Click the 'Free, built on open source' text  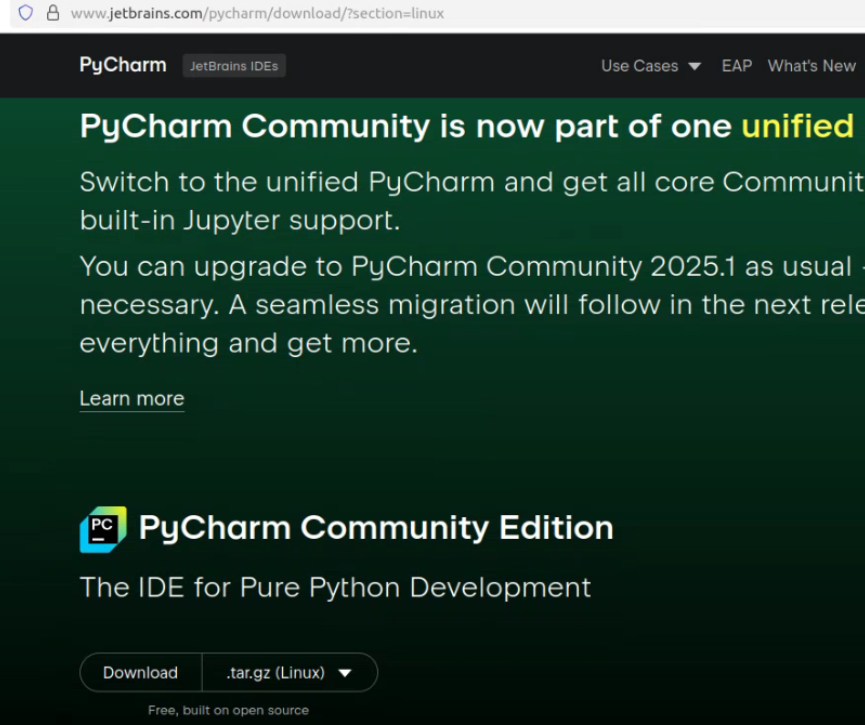tap(228, 710)
